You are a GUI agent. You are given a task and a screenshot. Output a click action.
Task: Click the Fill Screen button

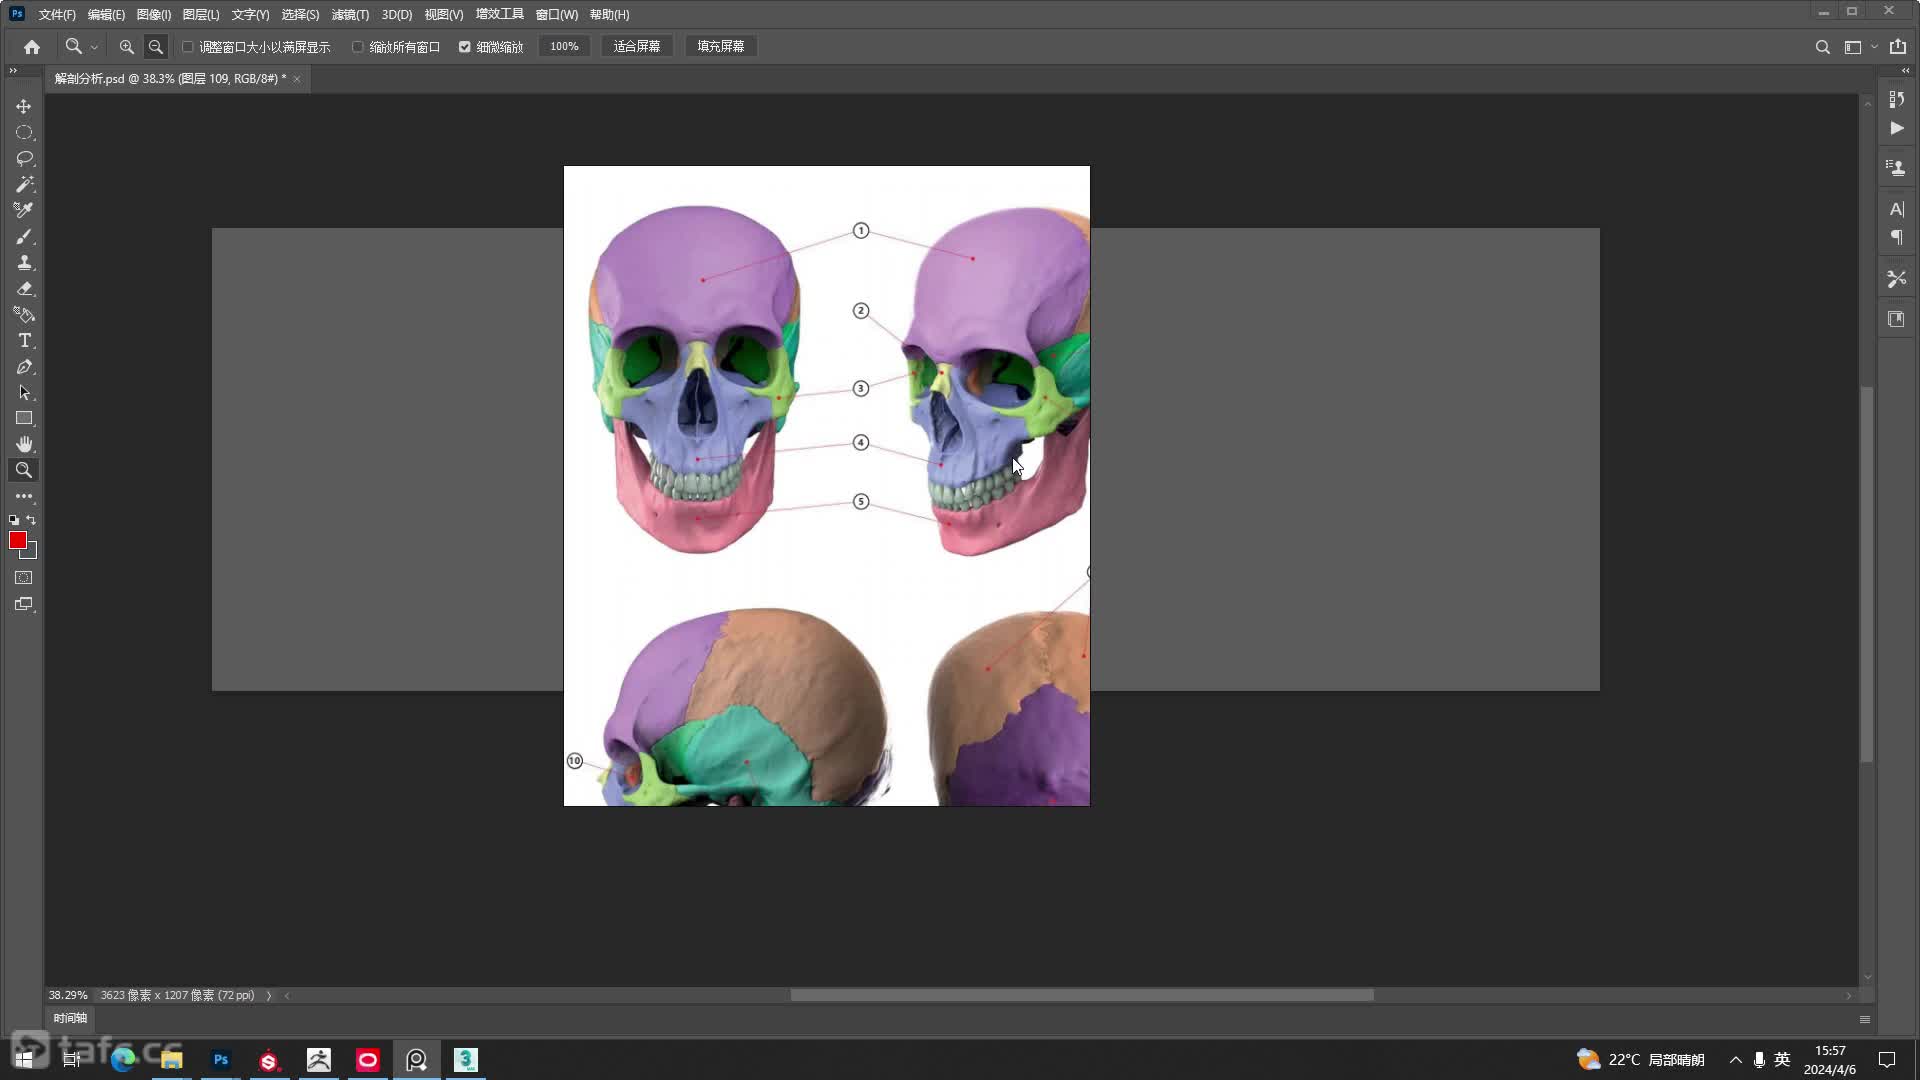(721, 47)
